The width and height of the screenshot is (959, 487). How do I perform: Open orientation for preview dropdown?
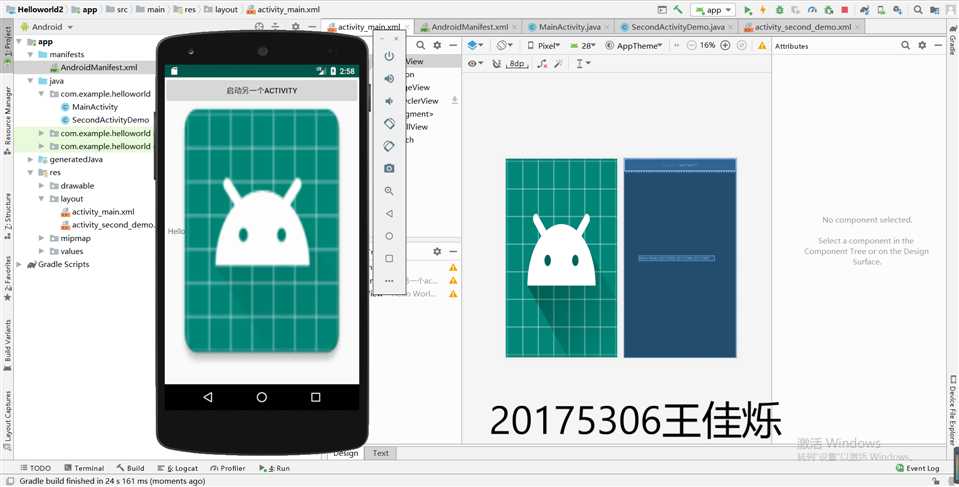pos(504,45)
